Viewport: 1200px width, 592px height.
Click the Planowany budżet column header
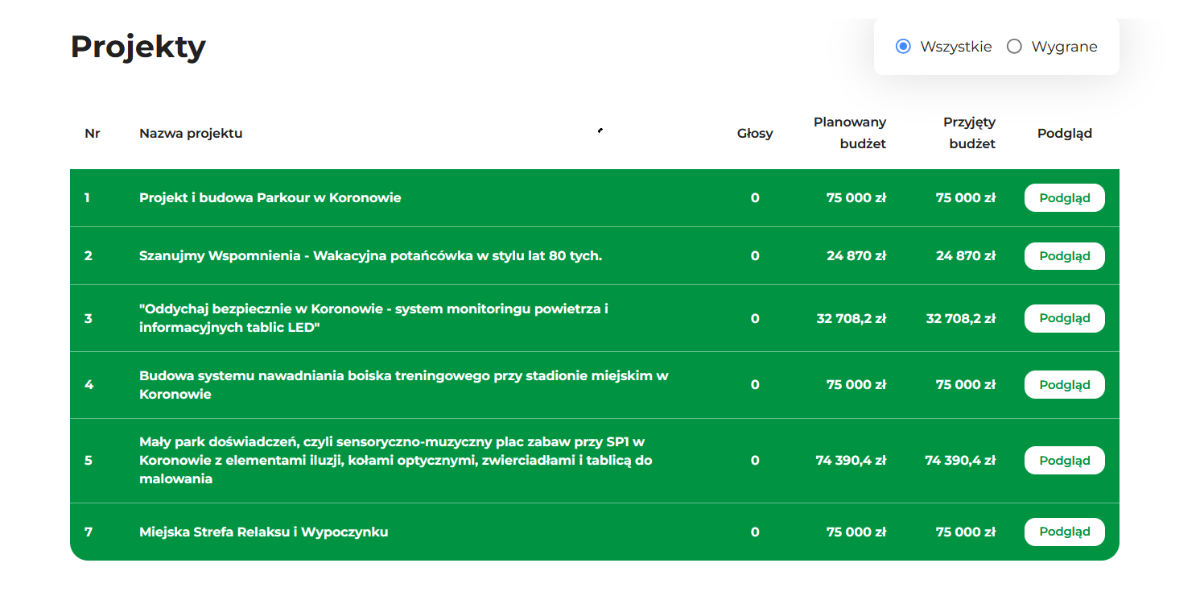[x=850, y=133]
